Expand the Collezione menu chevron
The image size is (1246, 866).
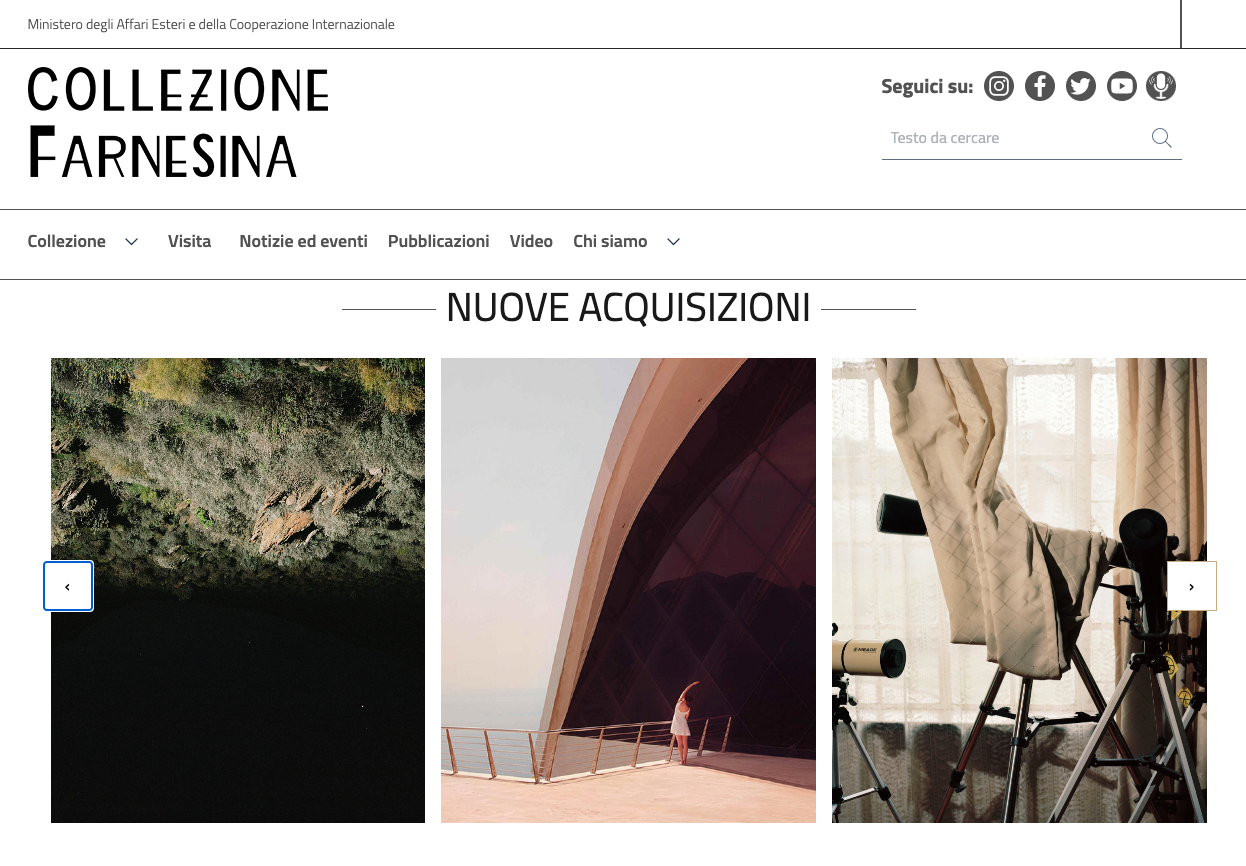pyautogui.click(x=131, y=242)
